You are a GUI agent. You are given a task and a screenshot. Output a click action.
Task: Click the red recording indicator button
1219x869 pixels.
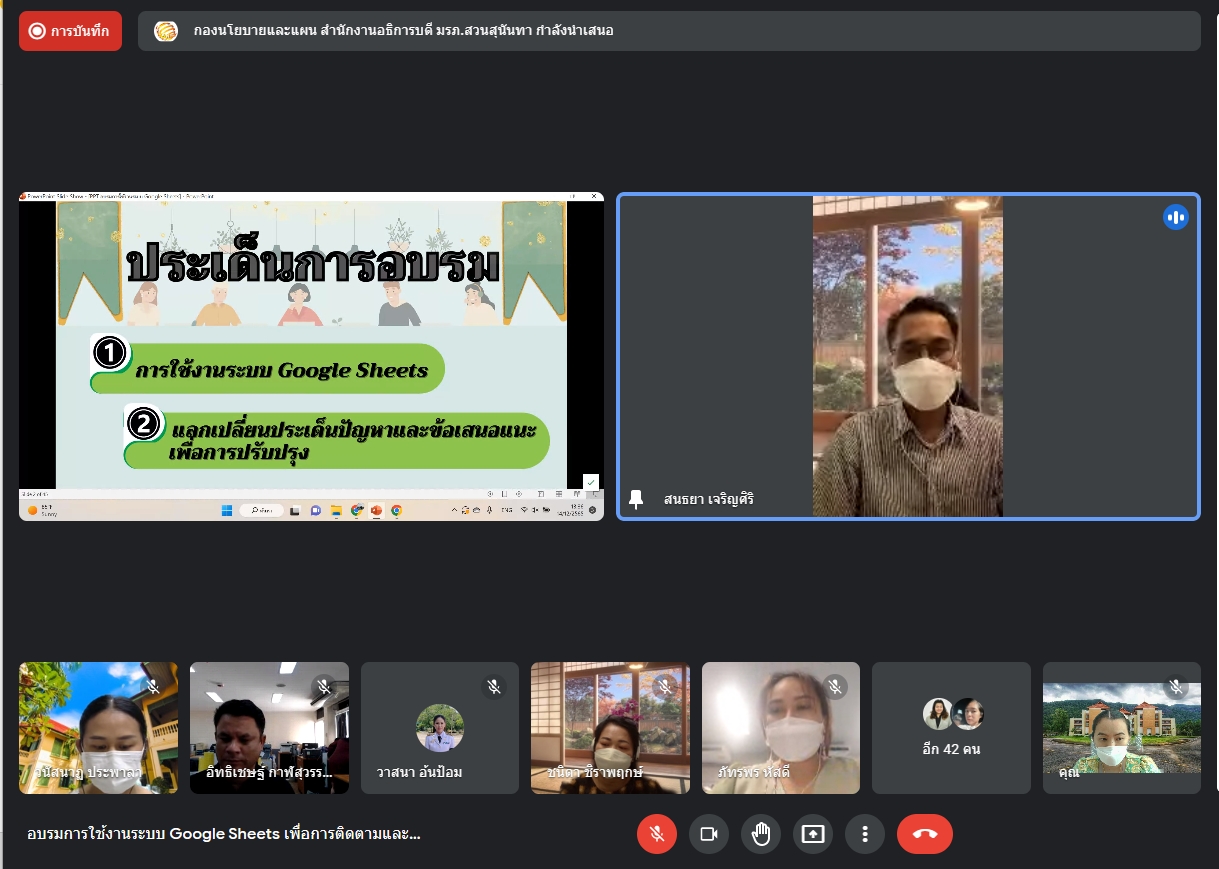(70, 31)
